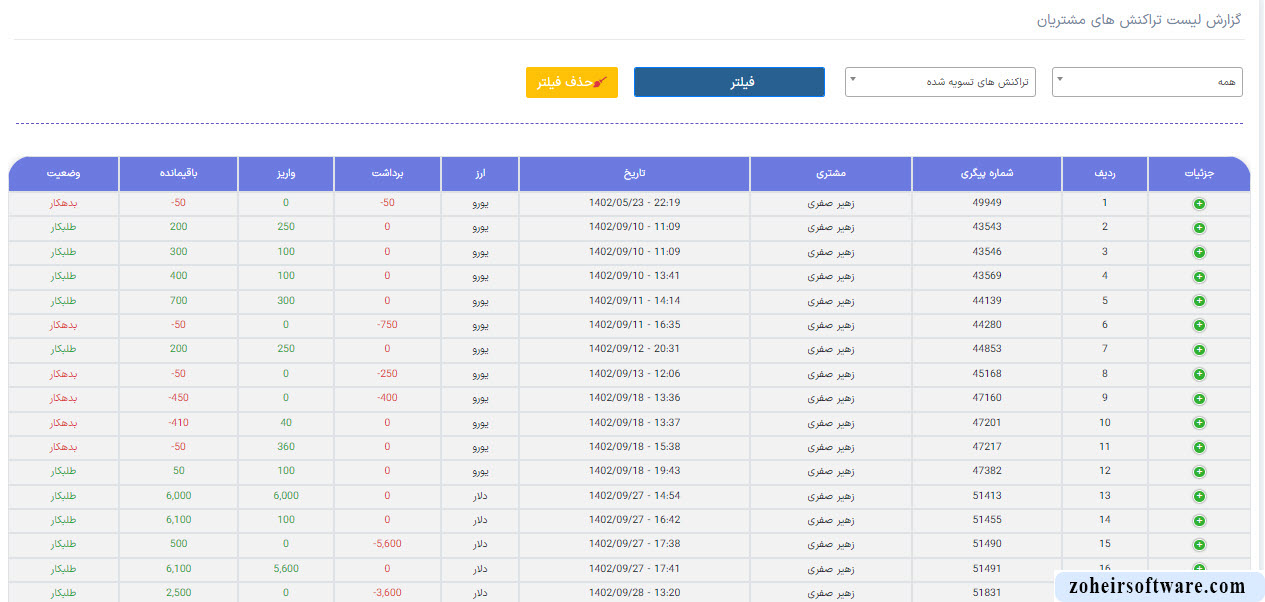
Task: Click date 1402/05/23 - 22:19
Action: click(635, 203)
